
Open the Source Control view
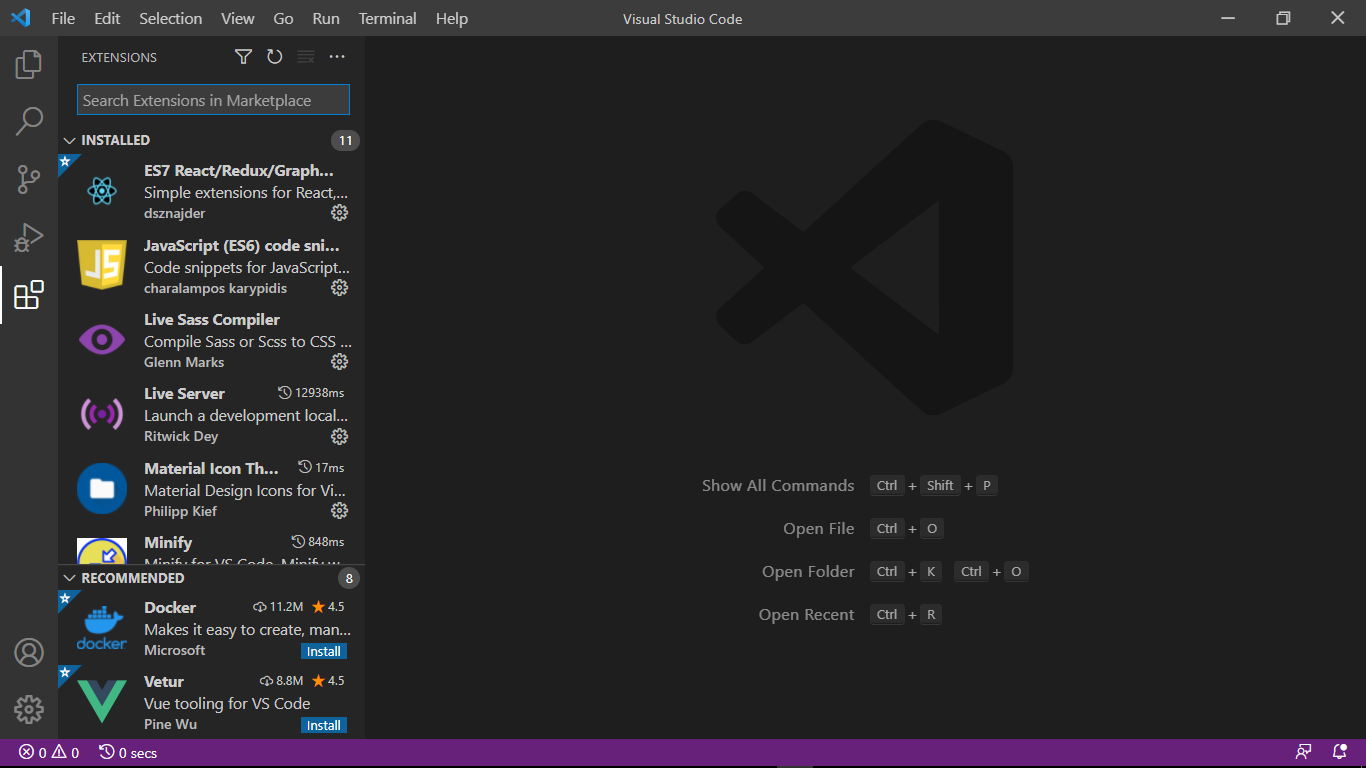click(x=29, y=180)
